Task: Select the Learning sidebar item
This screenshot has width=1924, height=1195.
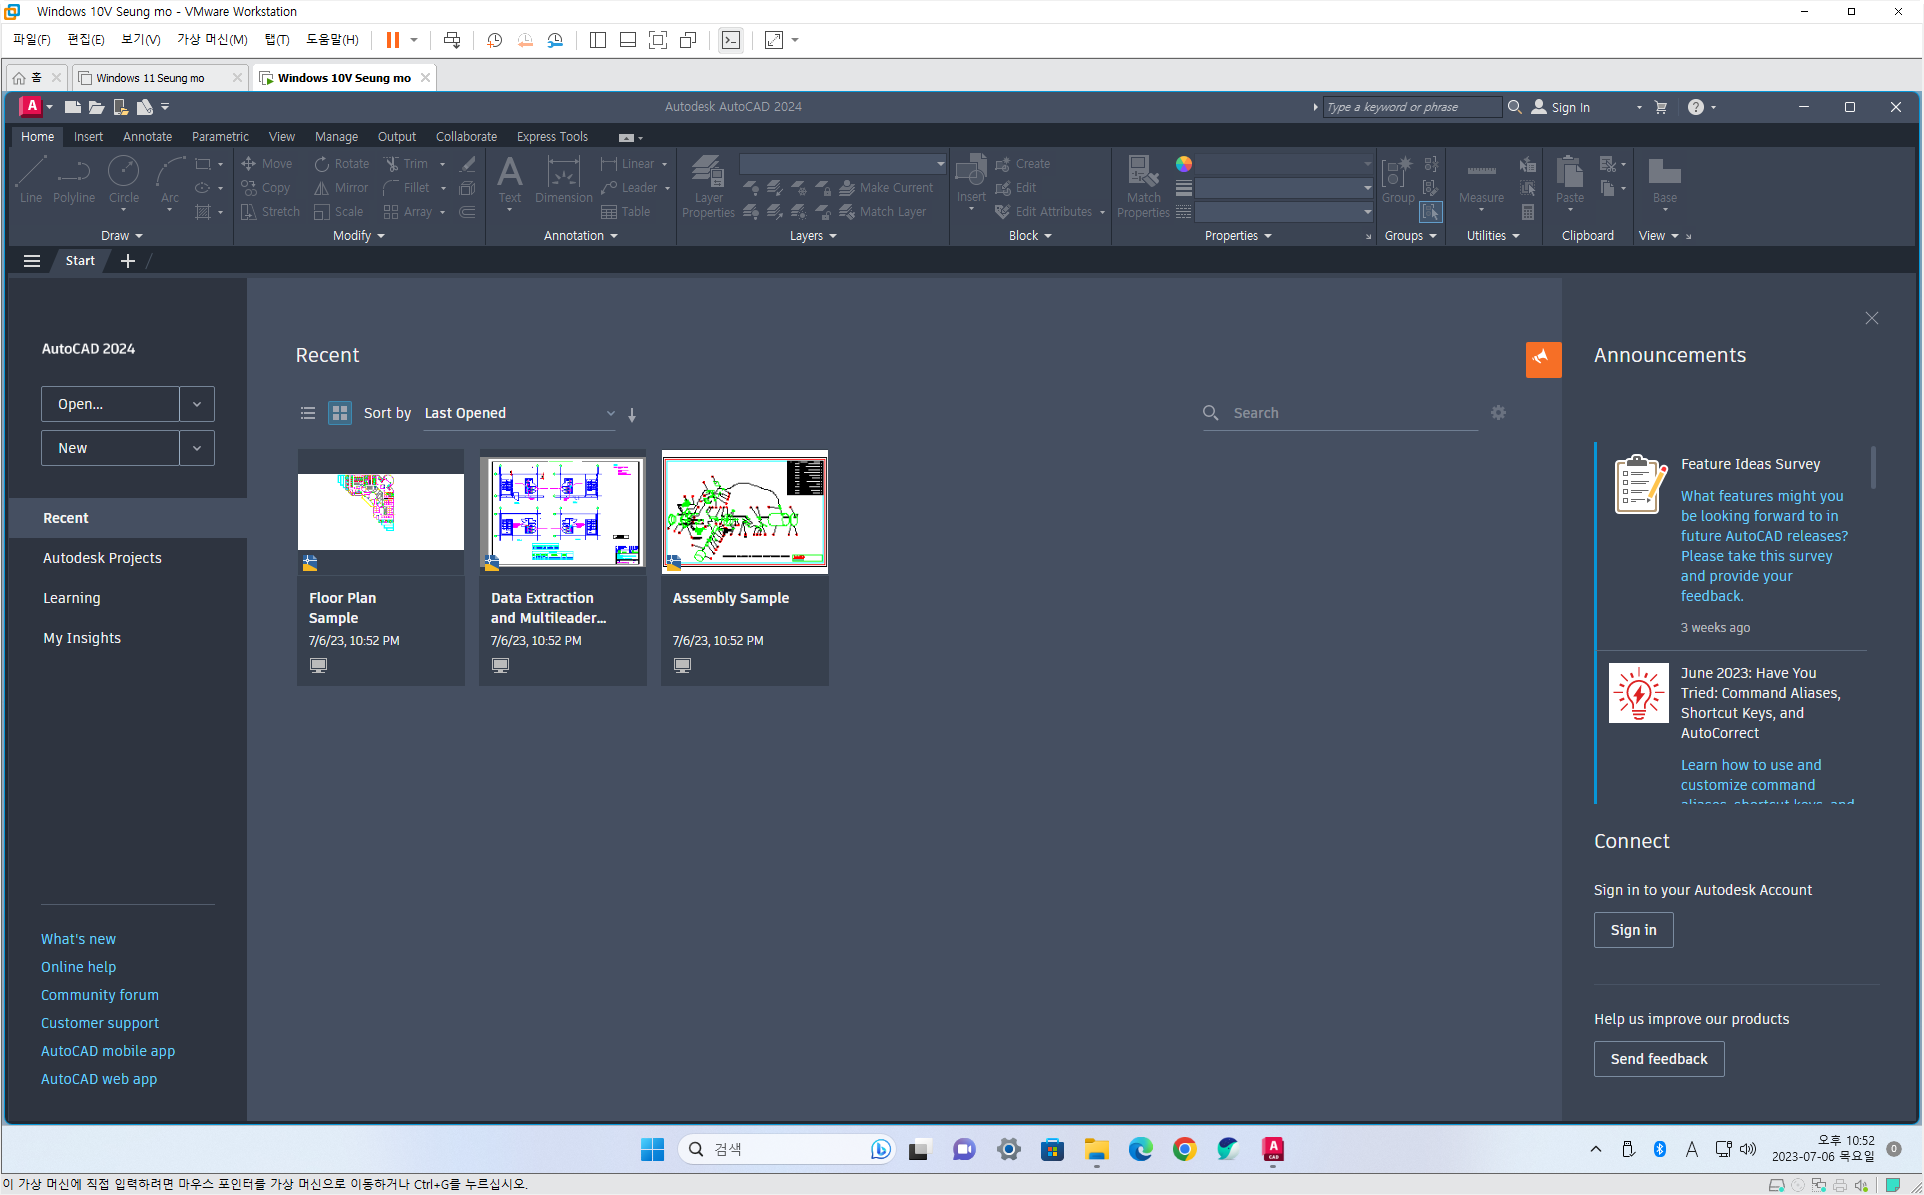Action: coord(71,598)
